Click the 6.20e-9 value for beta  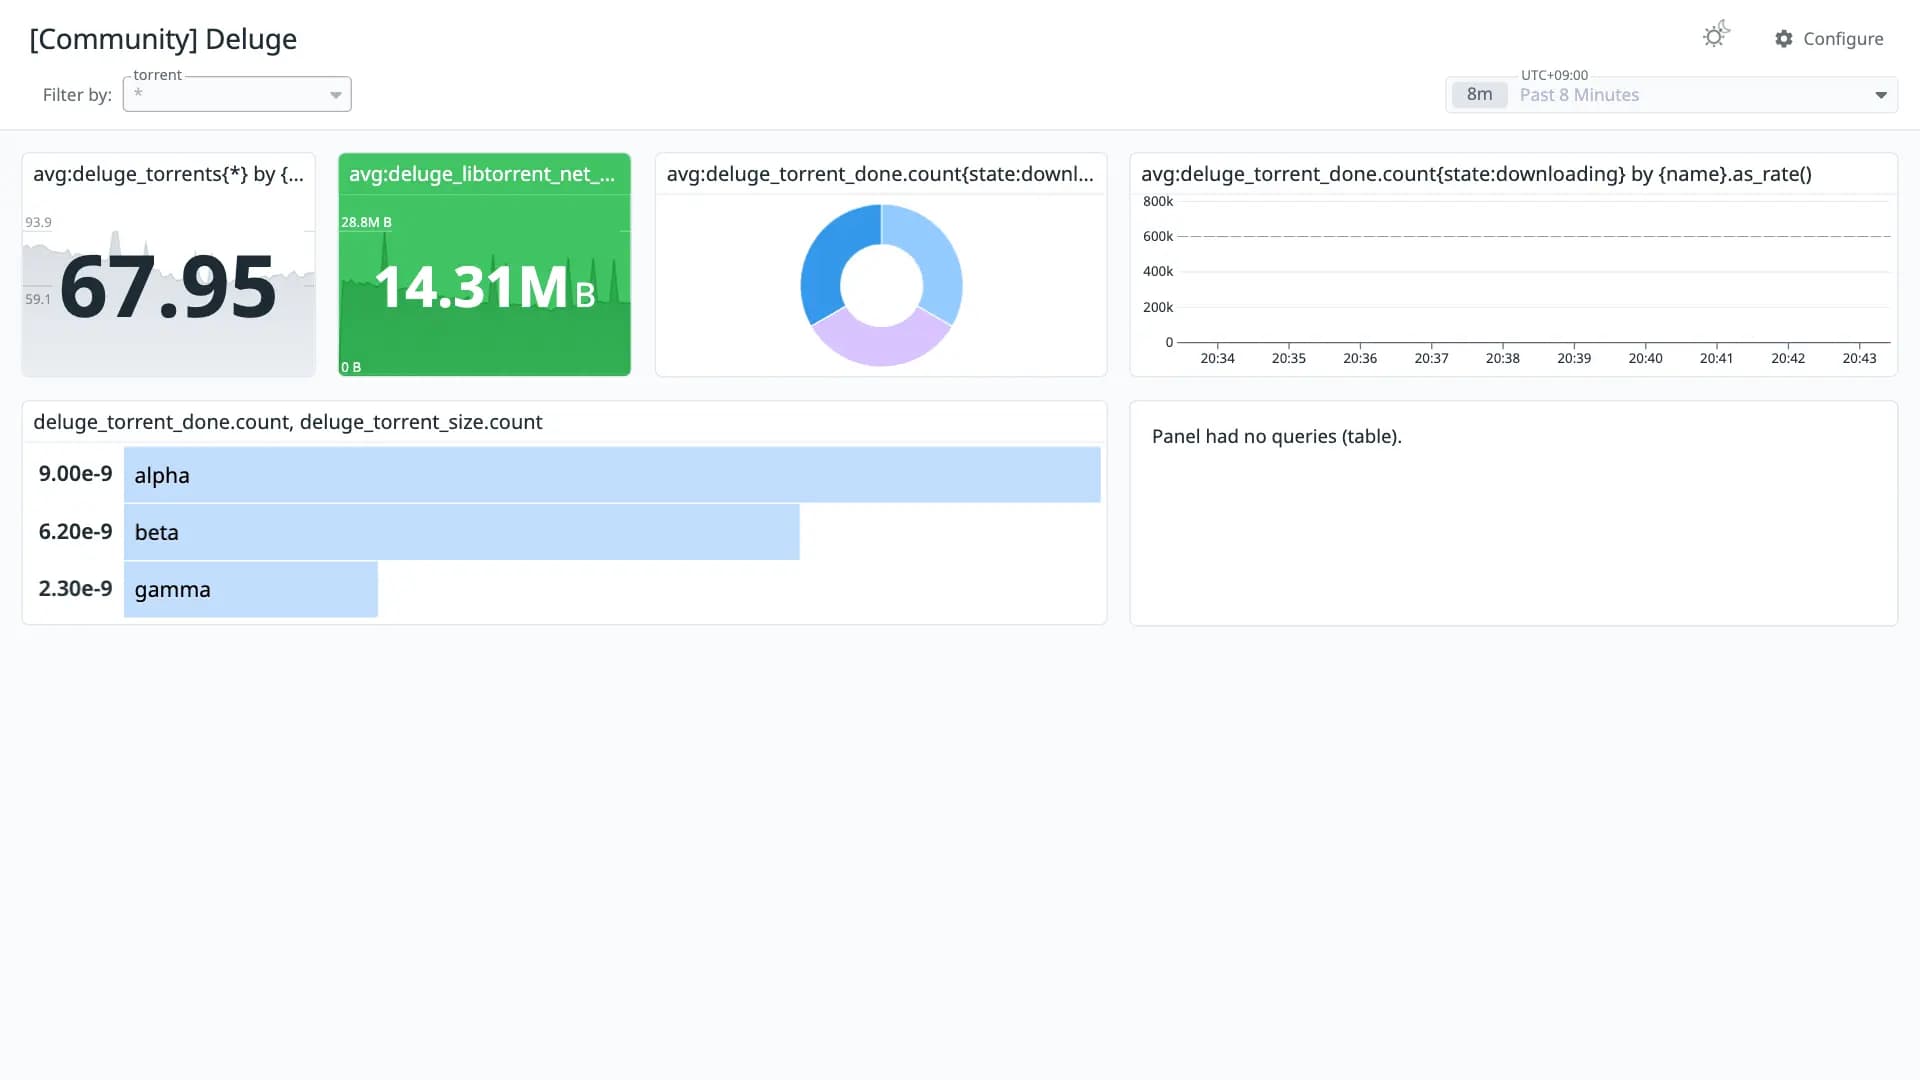click(x=75, y=532)
